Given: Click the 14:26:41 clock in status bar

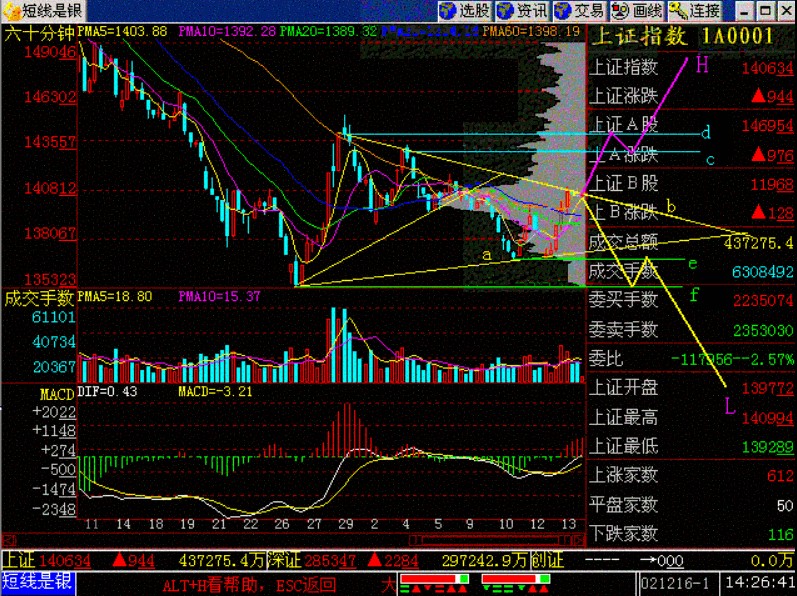Looking at the screenshot, I should tap(759, 583).
